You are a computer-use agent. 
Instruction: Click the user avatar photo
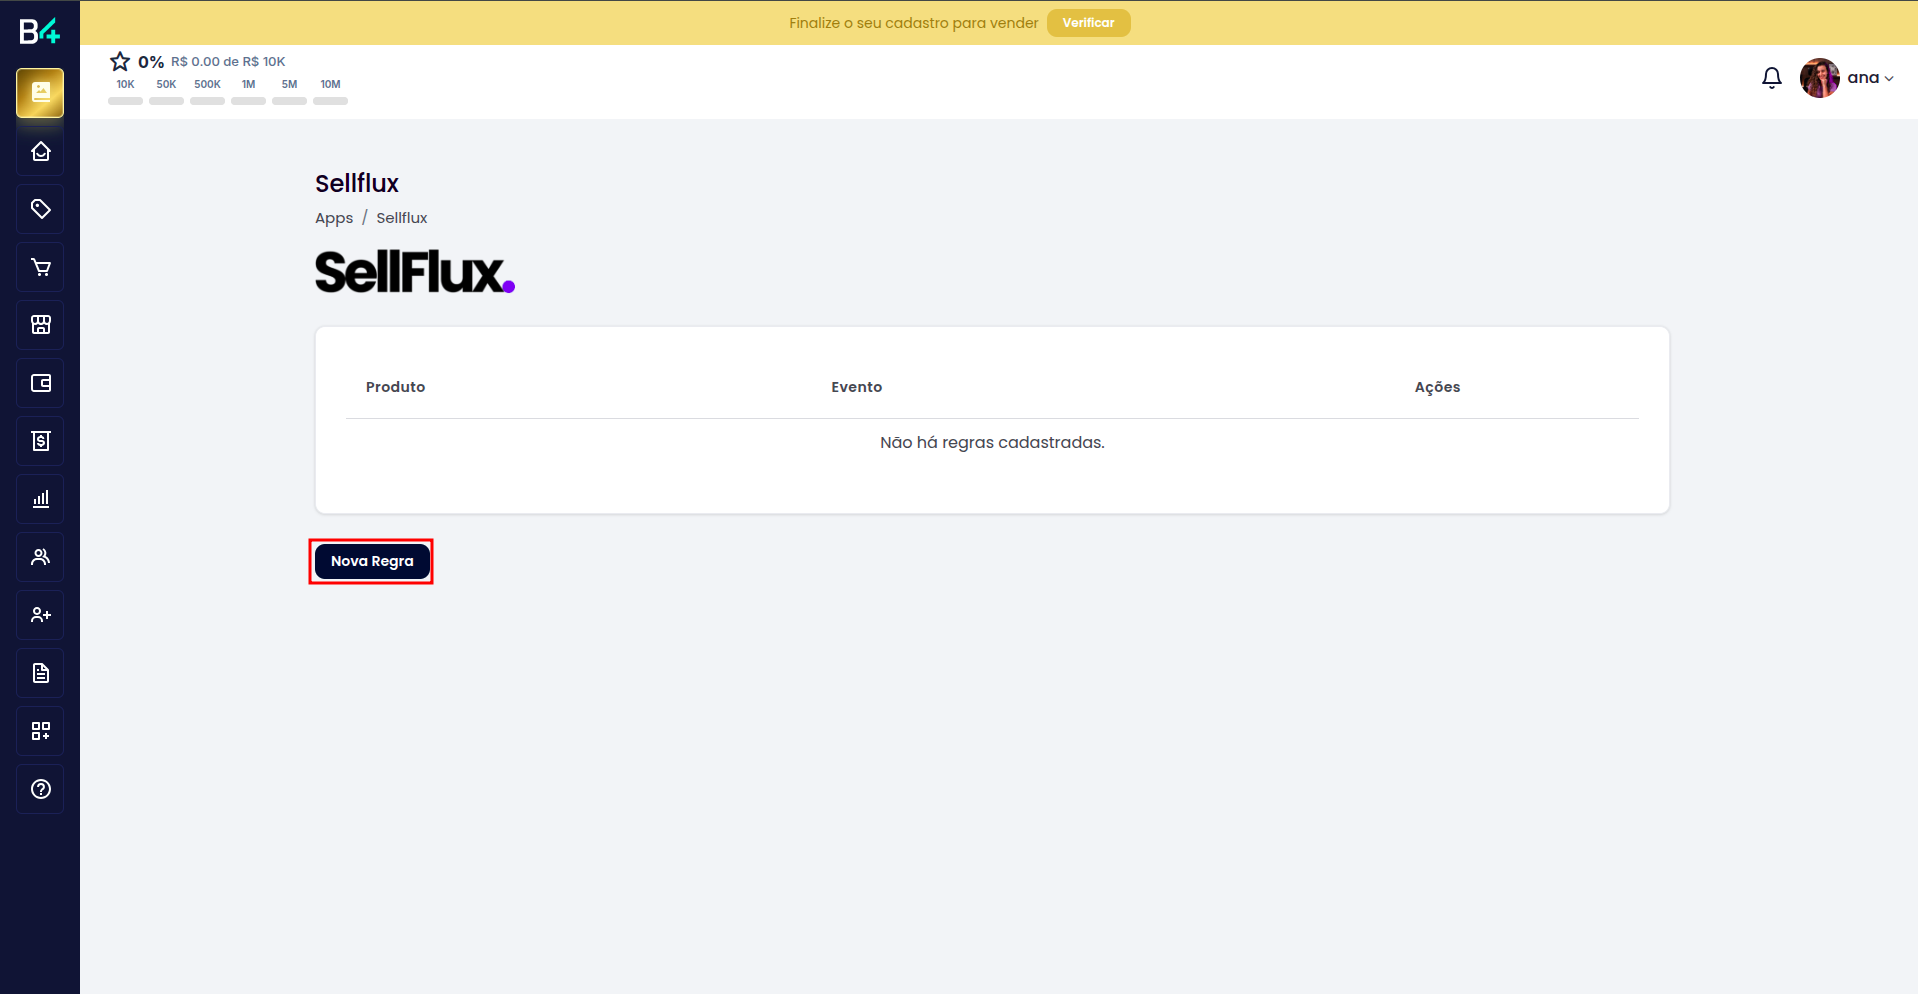[1819, 78]
